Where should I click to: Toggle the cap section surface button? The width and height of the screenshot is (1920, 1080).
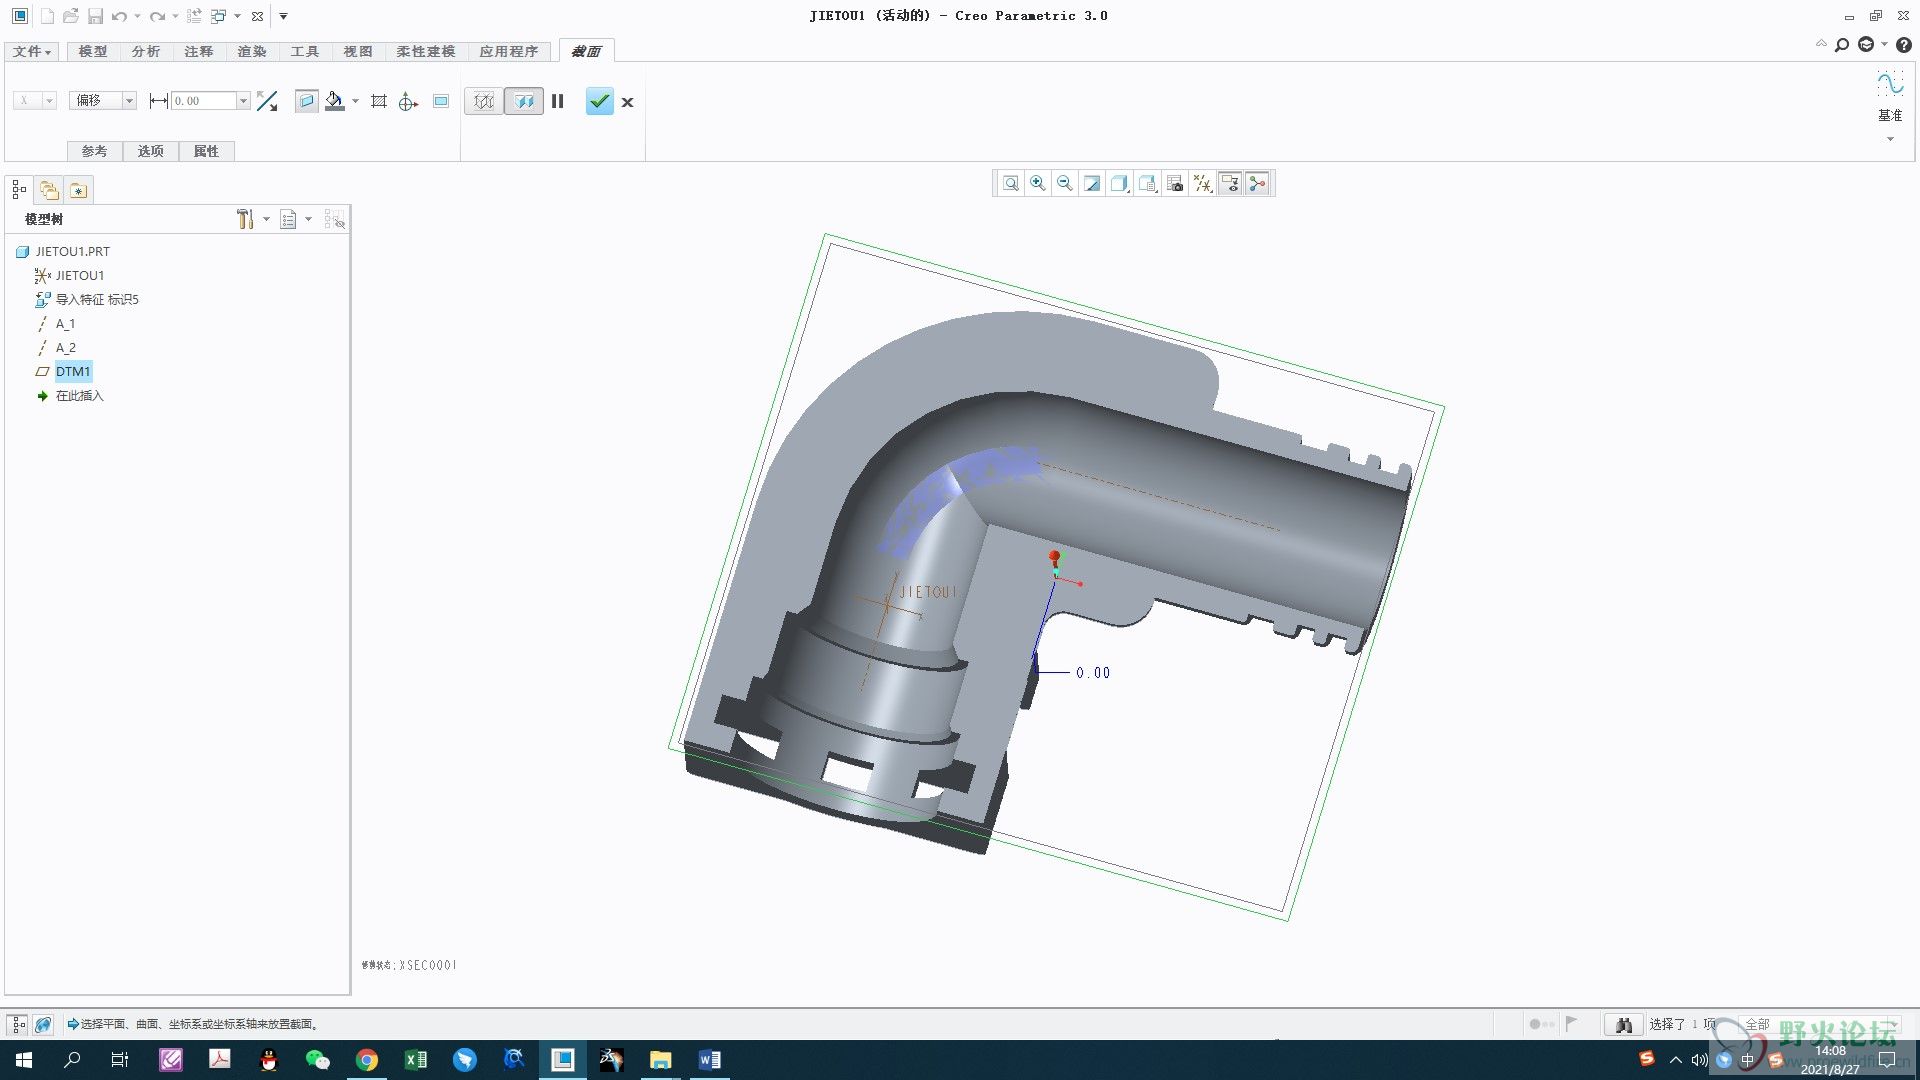[307, 101]
